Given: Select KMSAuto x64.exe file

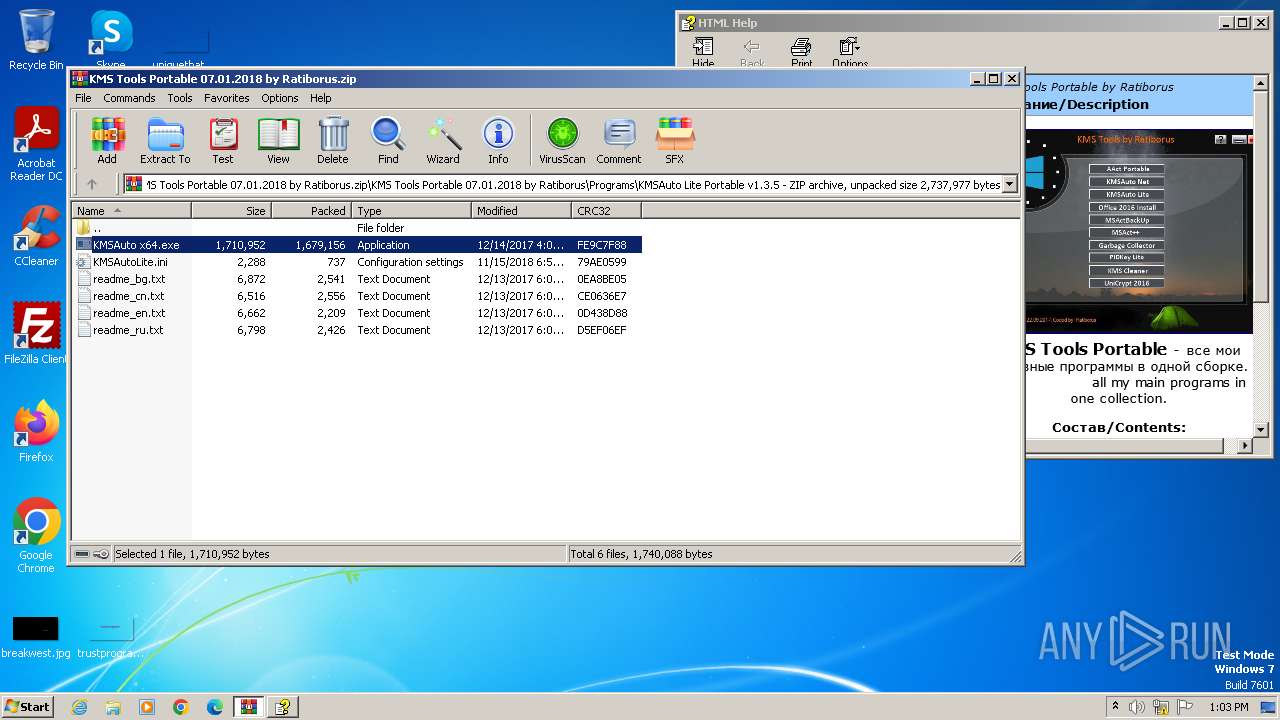Looking at the screenshot, I should tap(357, 245).
